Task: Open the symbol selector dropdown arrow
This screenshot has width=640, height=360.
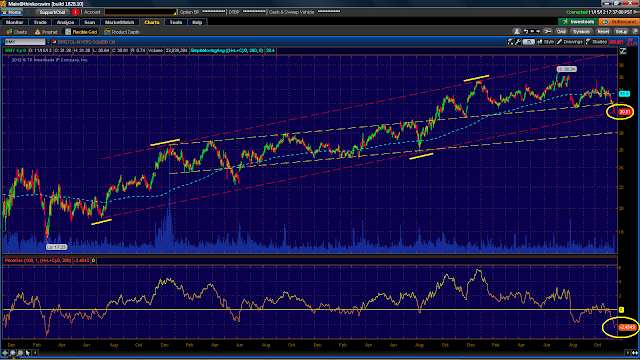Action: 48,42
